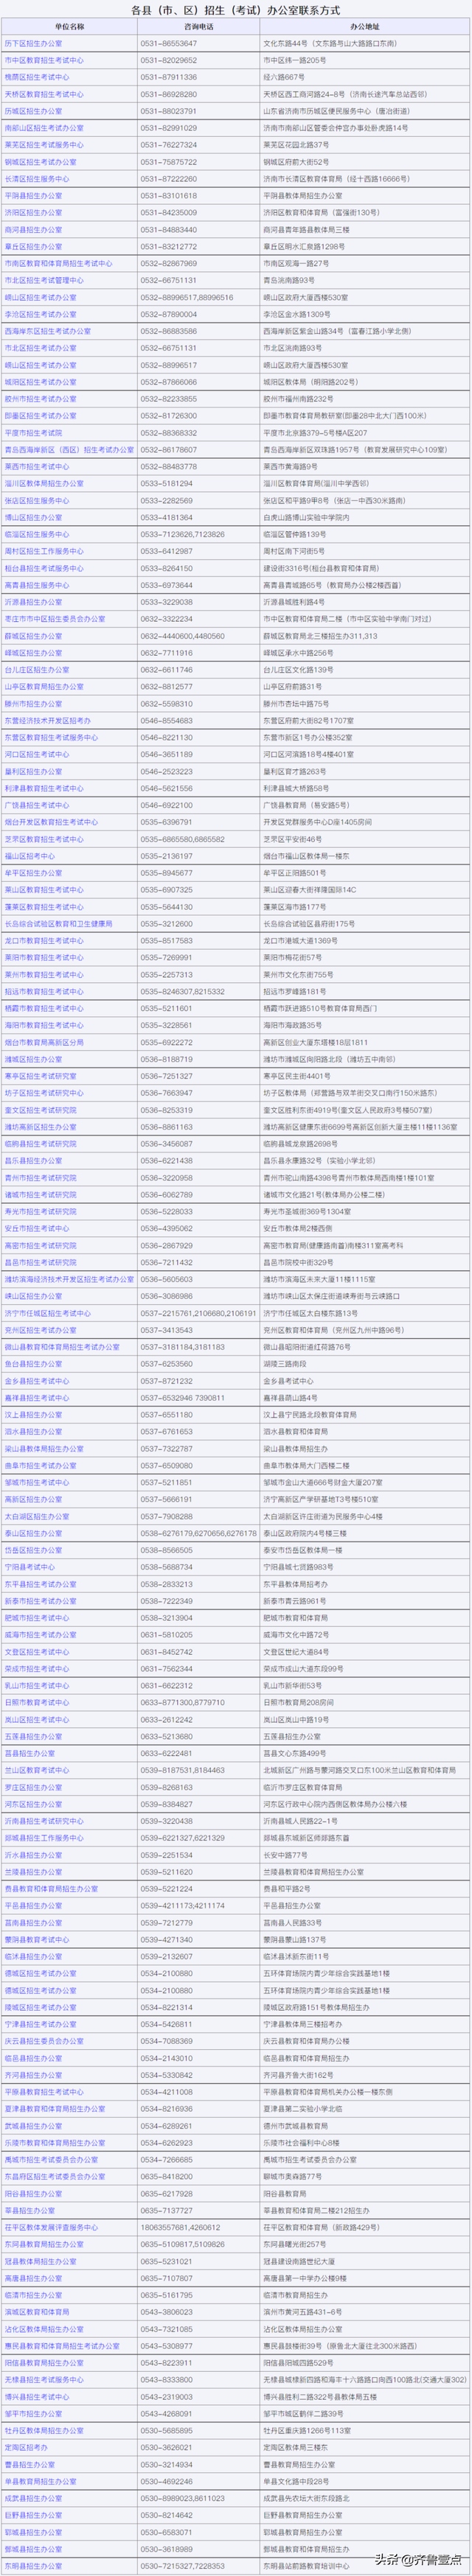Viewport: 472px width, 2576px height.
Task: Select the 平阴县招生办公室 link
Action: [x=33, y=195]
